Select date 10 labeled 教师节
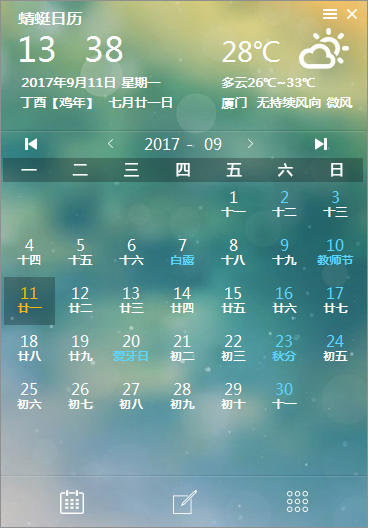The image size is (368, 528). tap(335, 252)
